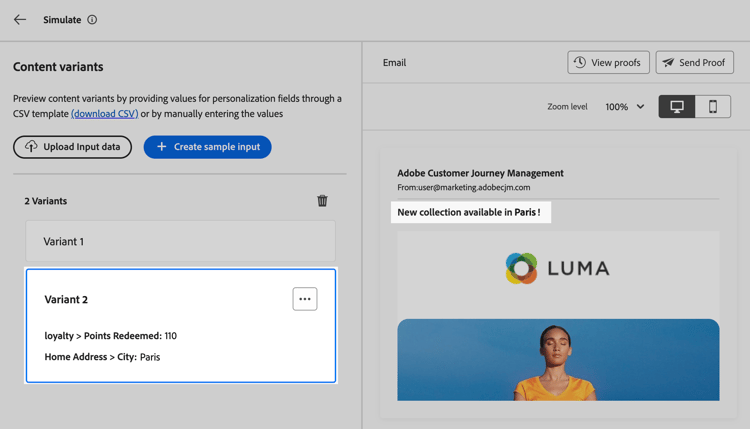The height and width of the screenshot is (429, 750).
Task: Click the Send Proof button
Action: point(694,63)
